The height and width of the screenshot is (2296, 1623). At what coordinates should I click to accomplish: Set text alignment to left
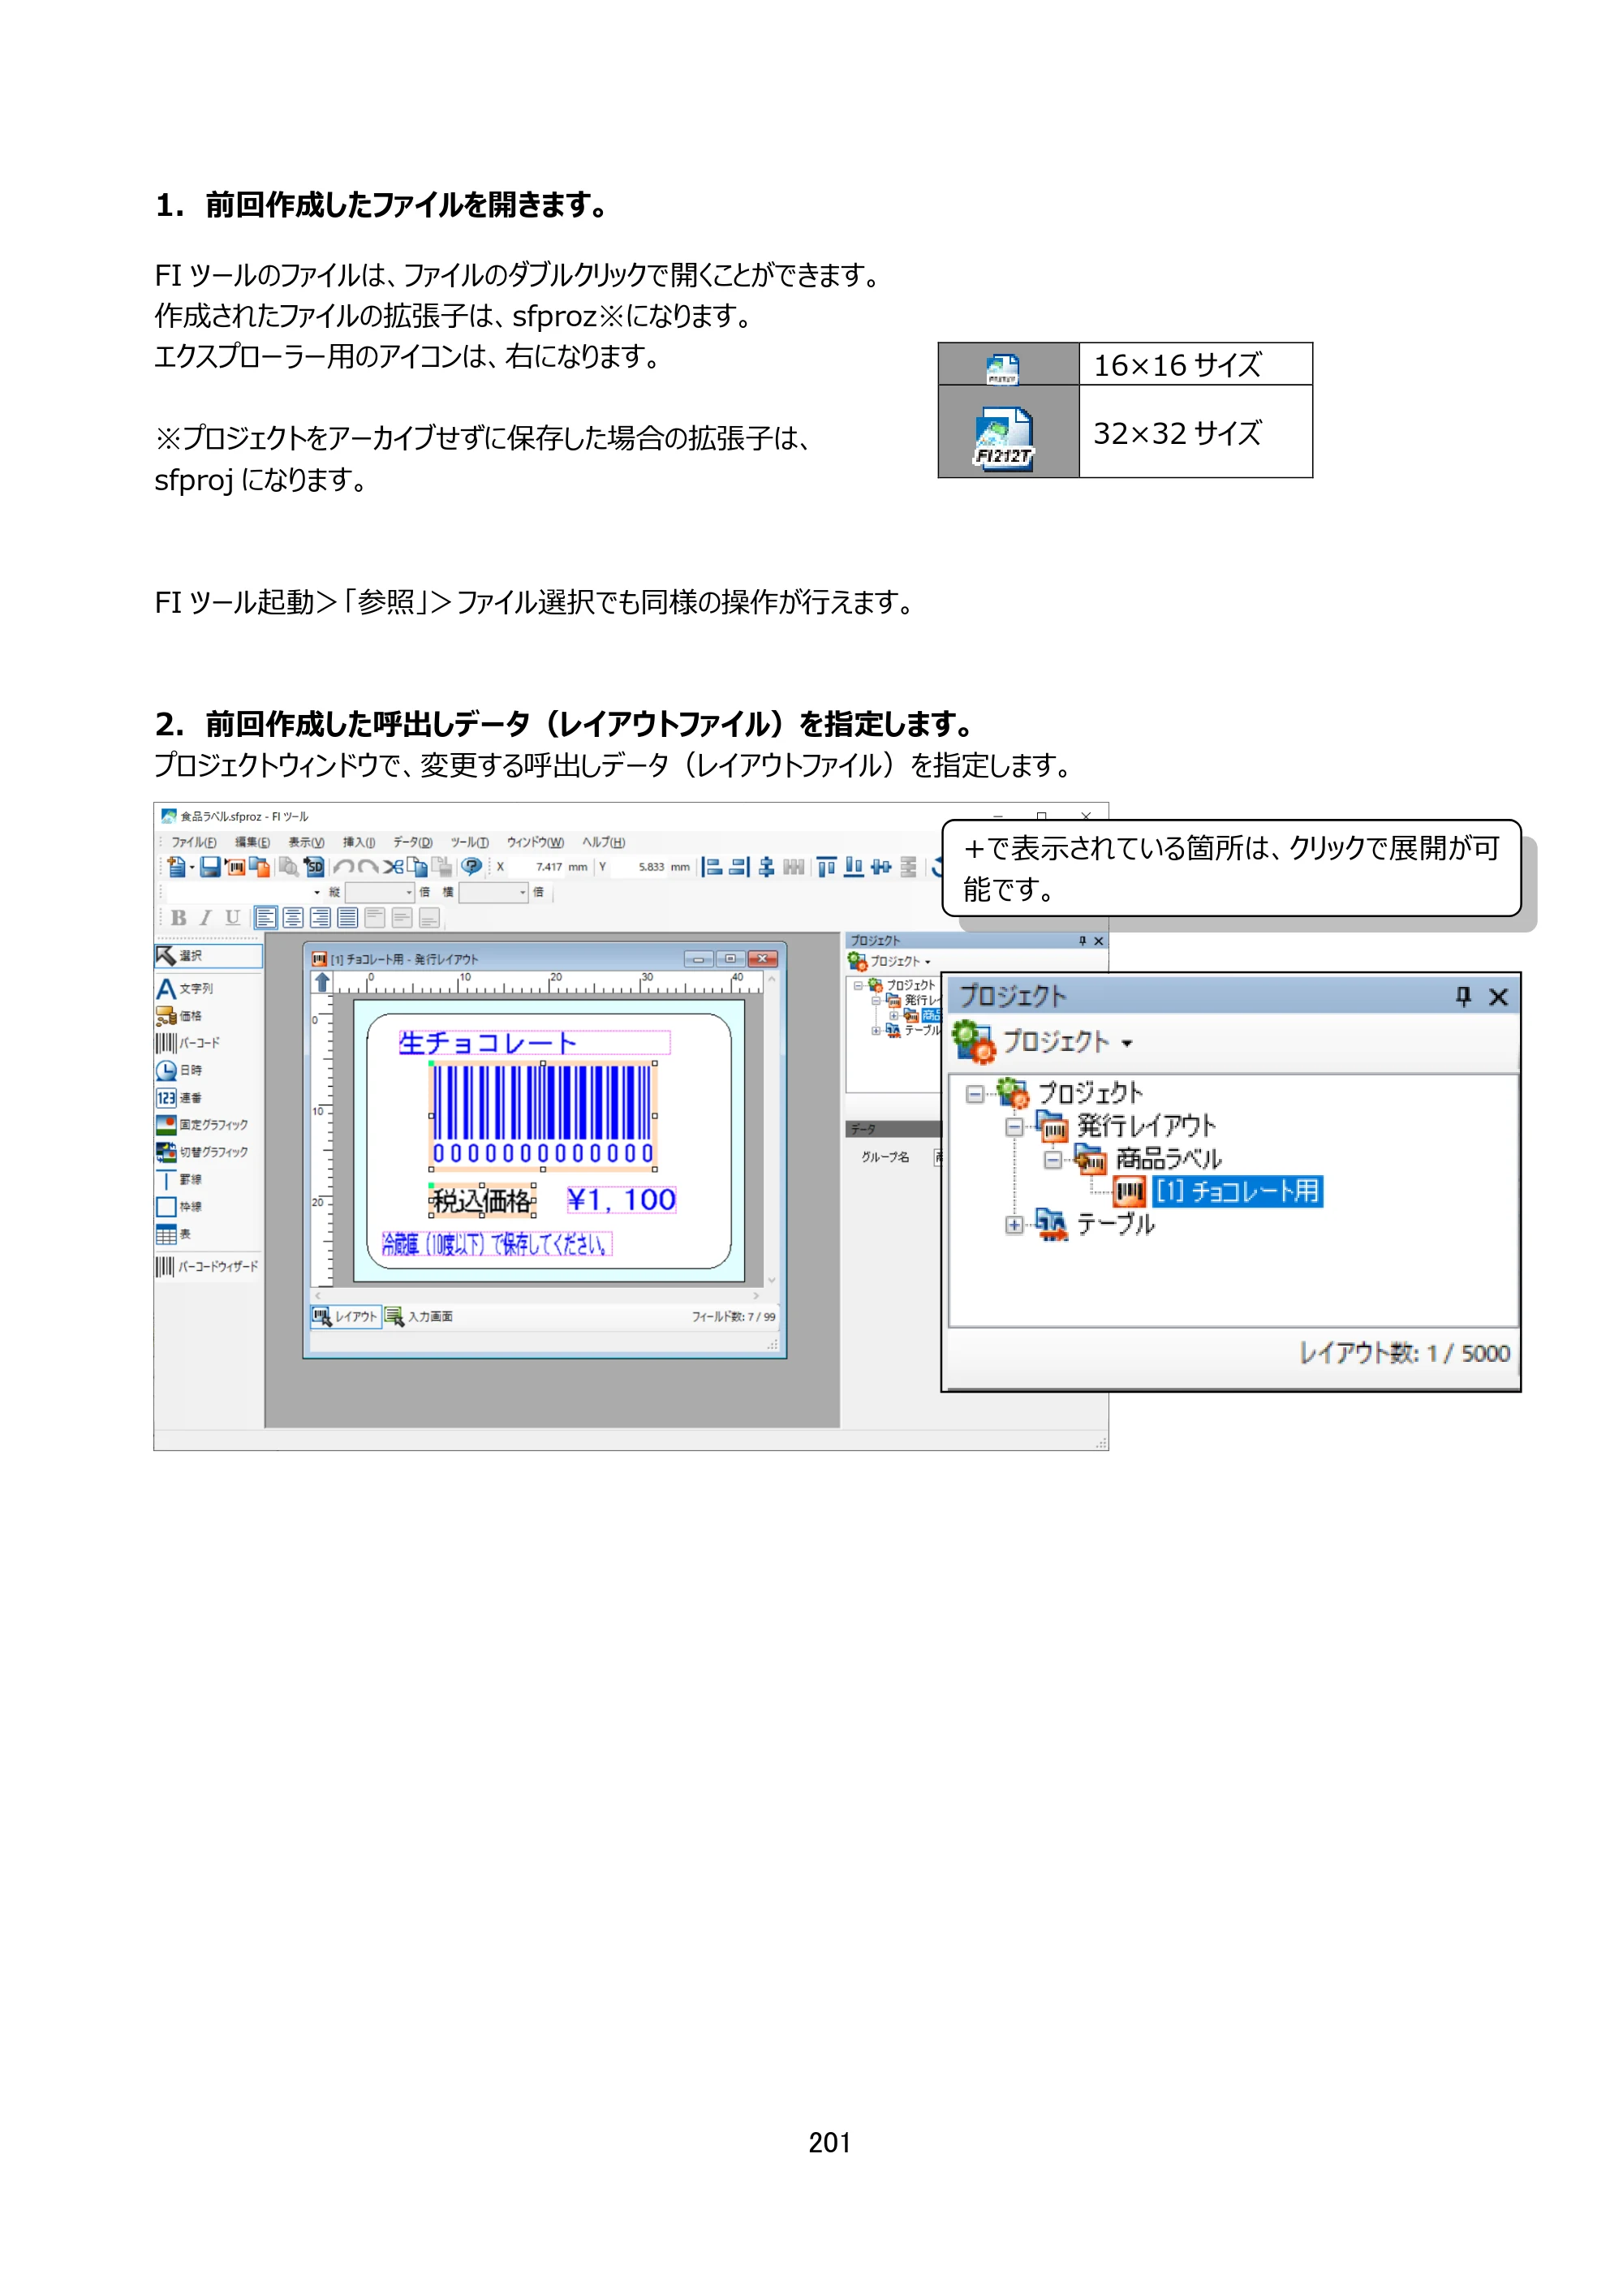click(266, 918)
